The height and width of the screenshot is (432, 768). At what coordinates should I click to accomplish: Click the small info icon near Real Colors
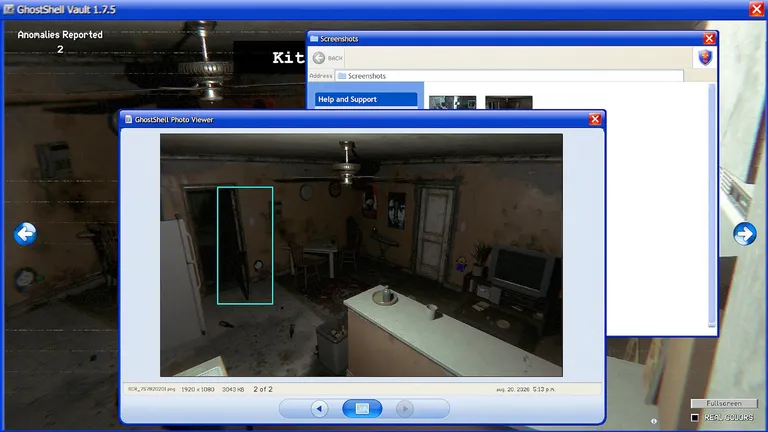(654, 421)
